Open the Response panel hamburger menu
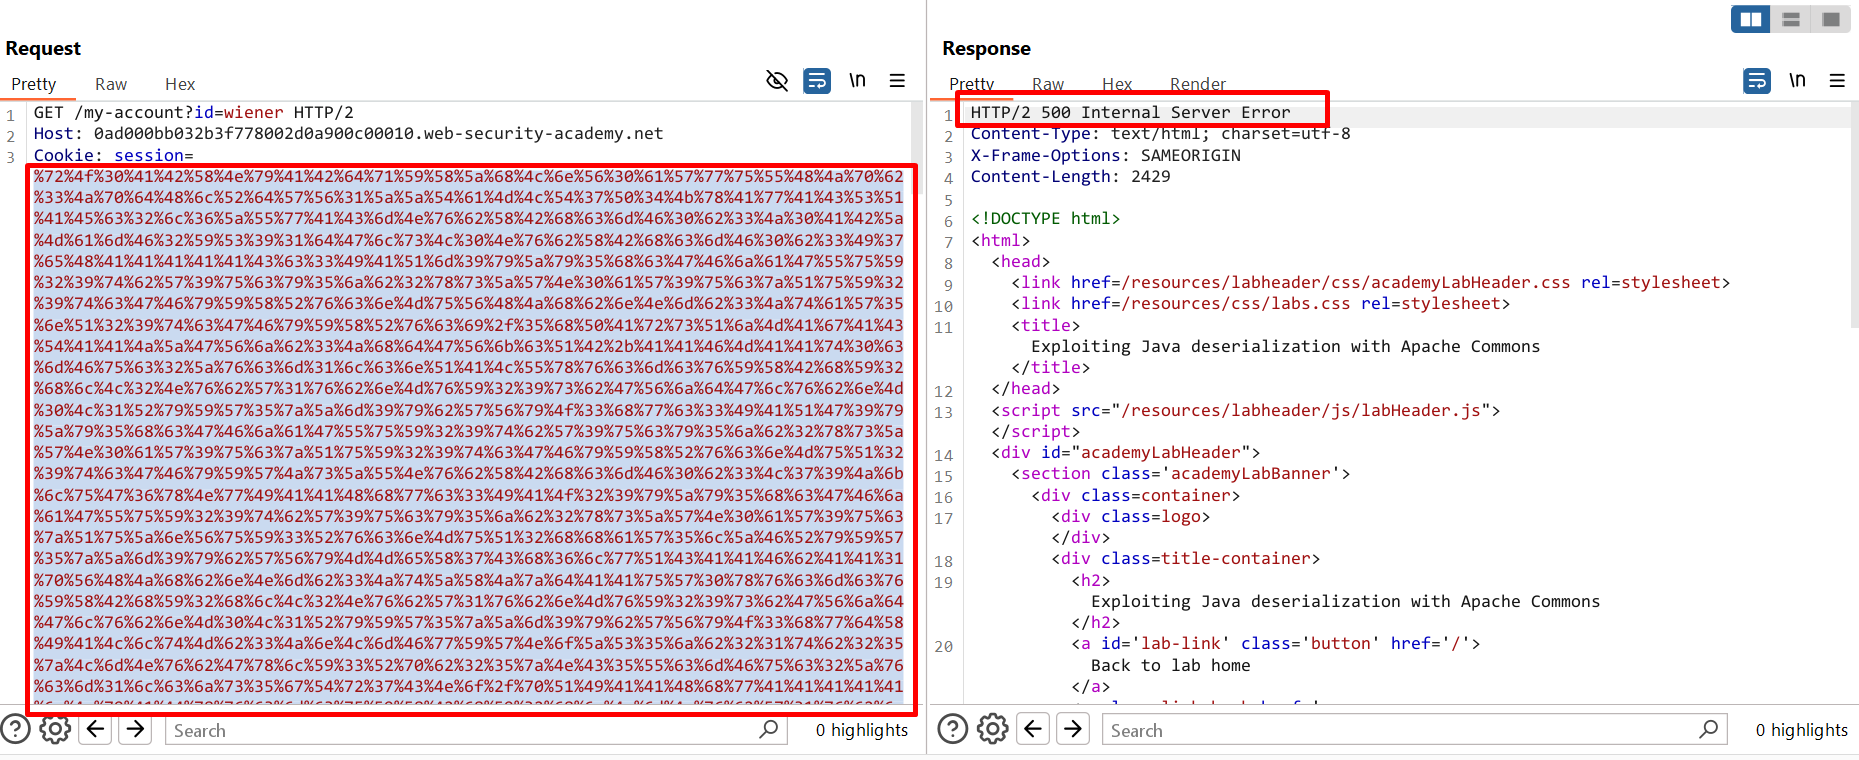The width and height of the screenshot is (1859, 760). pos(1837,81)
